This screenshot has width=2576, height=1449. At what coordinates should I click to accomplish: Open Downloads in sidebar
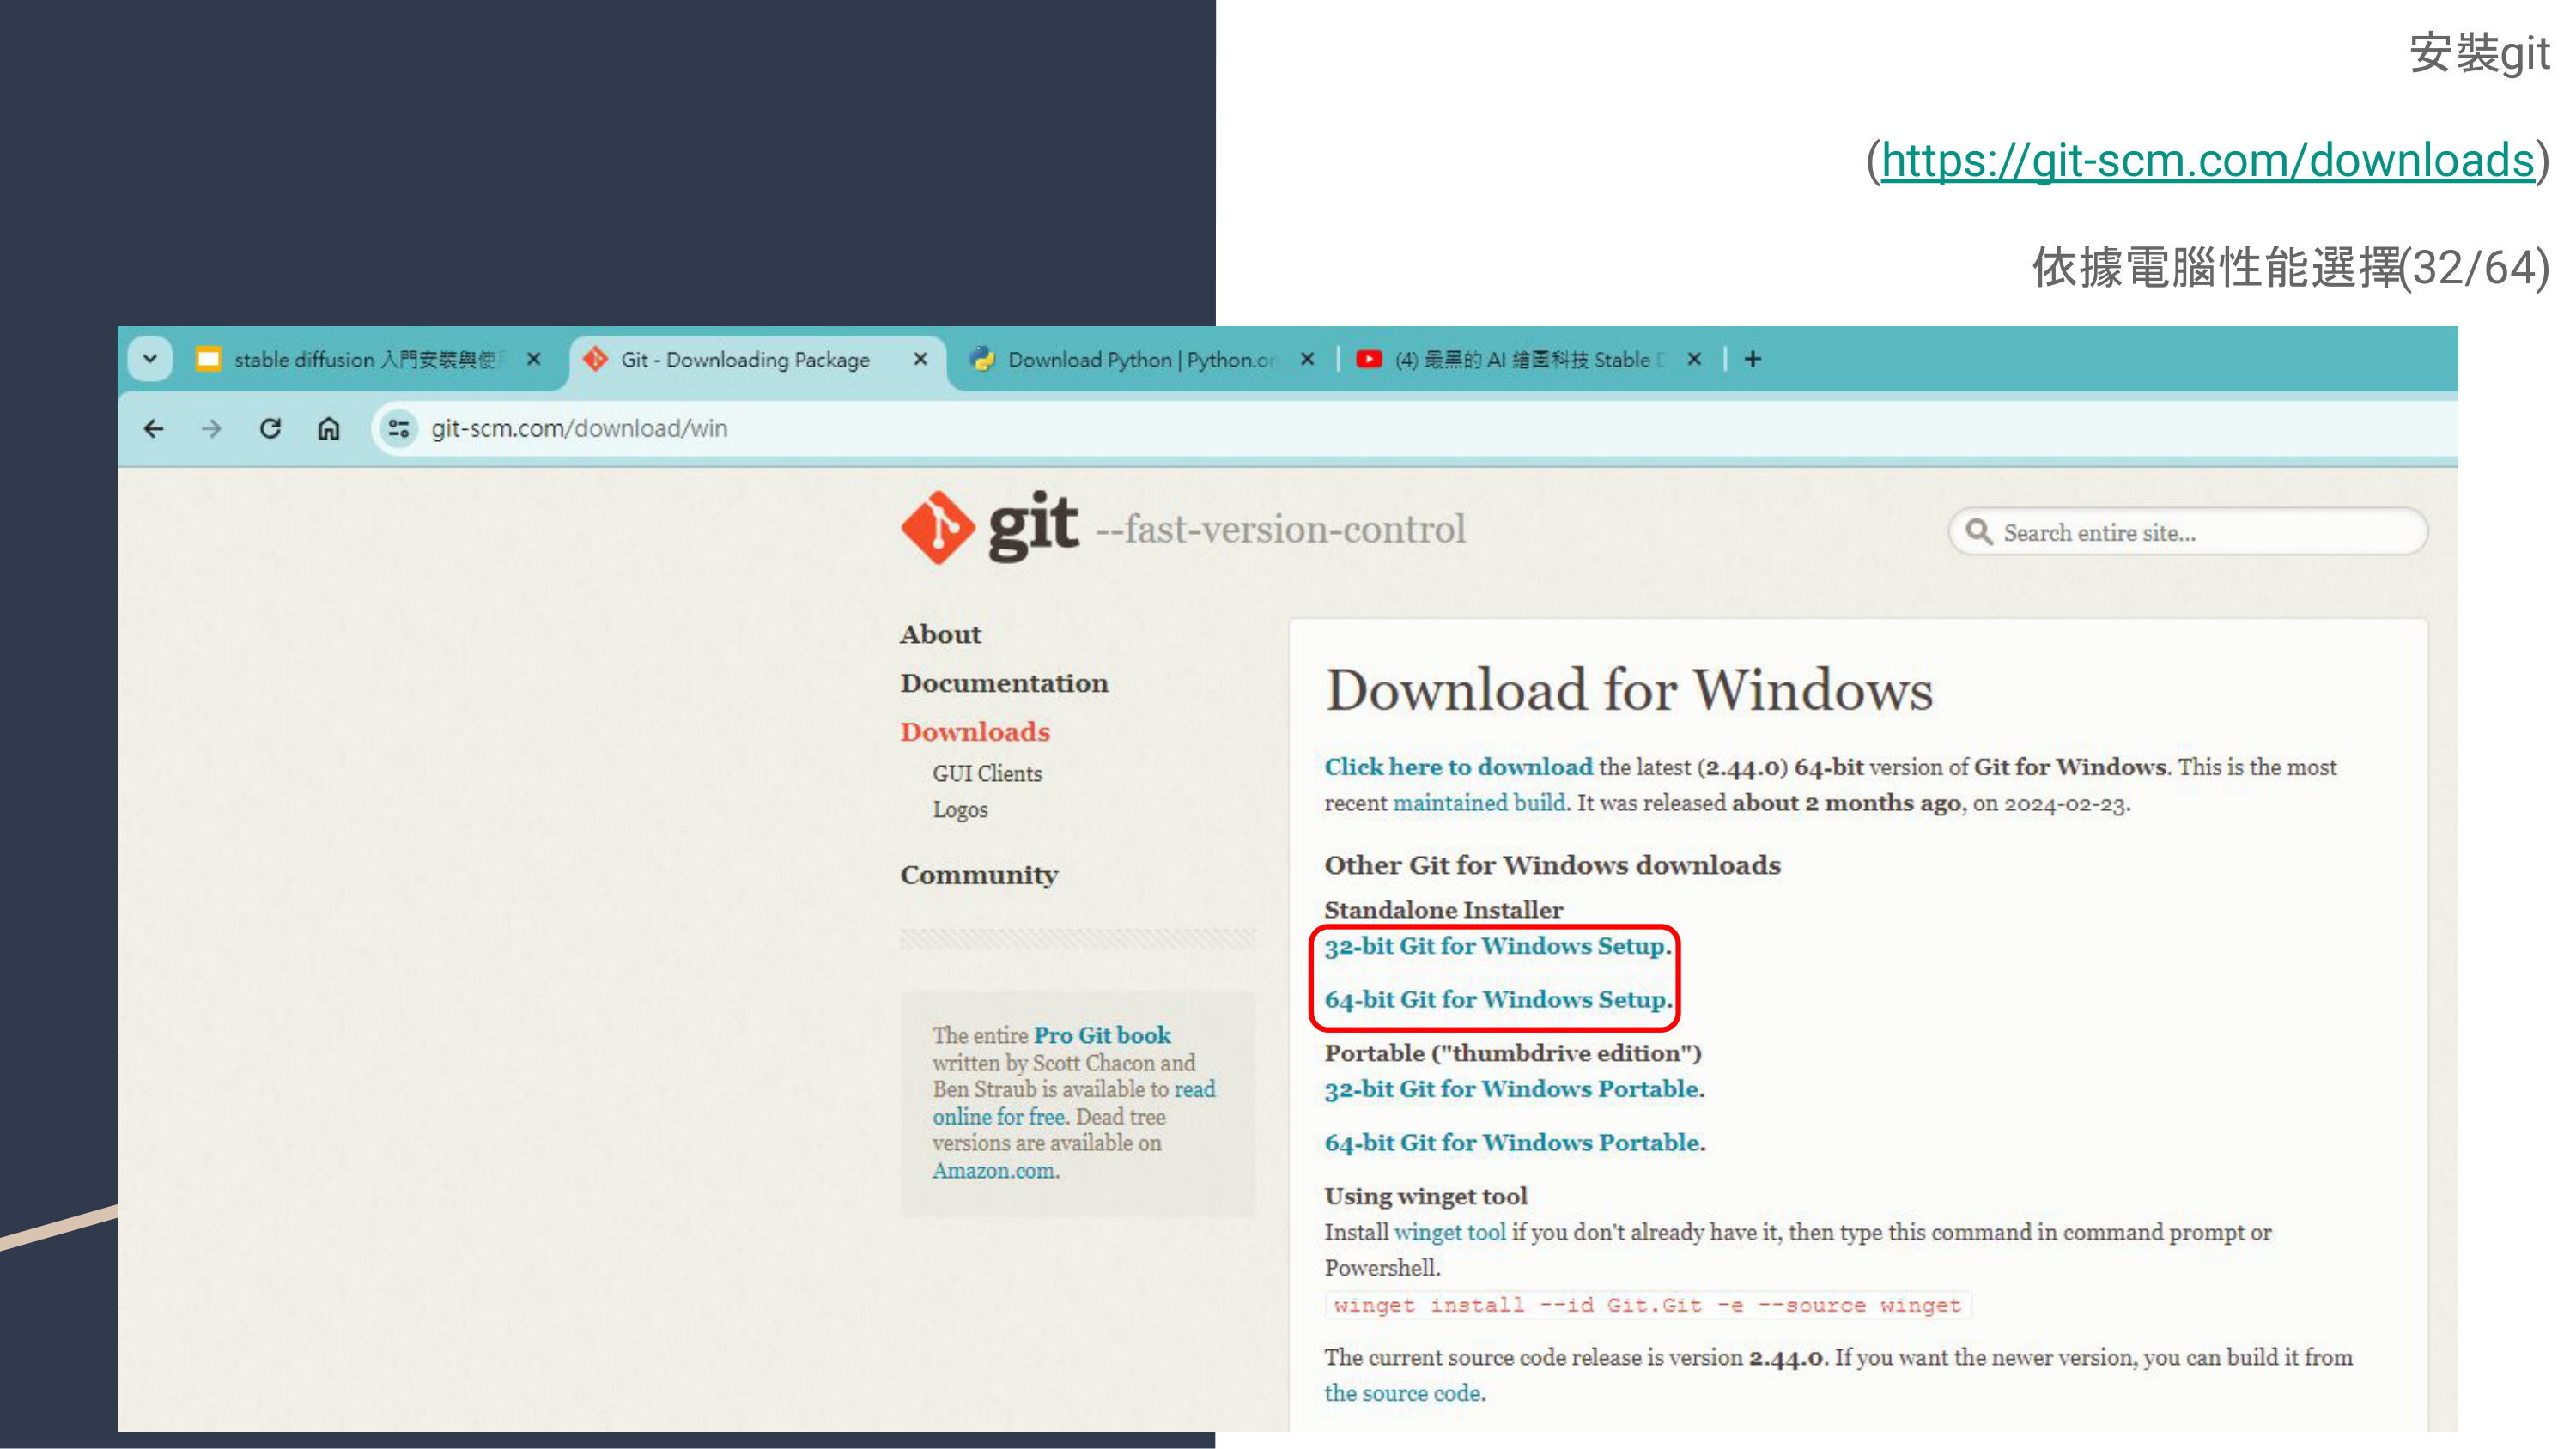point(975,732)
